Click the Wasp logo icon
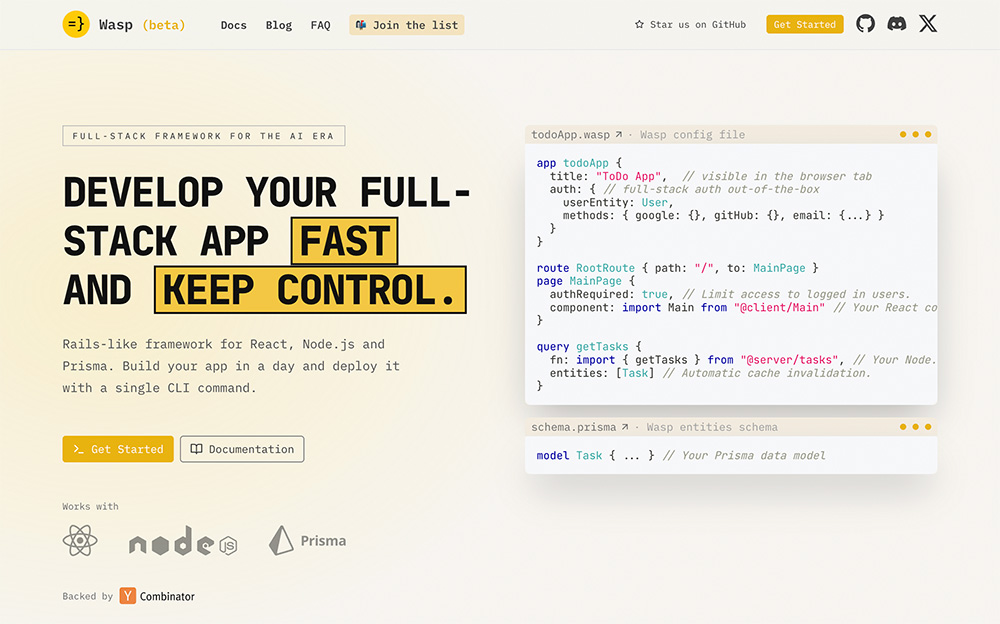 point(76,24)
